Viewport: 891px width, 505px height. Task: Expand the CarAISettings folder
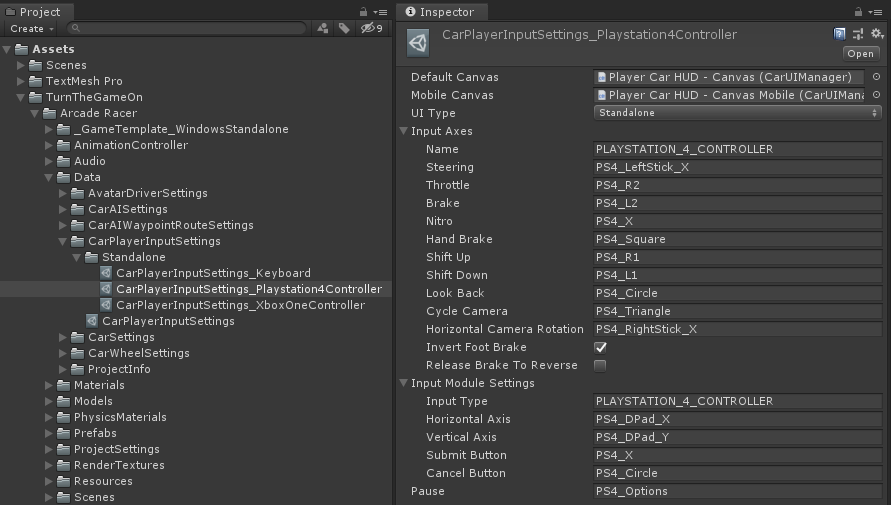63,209
